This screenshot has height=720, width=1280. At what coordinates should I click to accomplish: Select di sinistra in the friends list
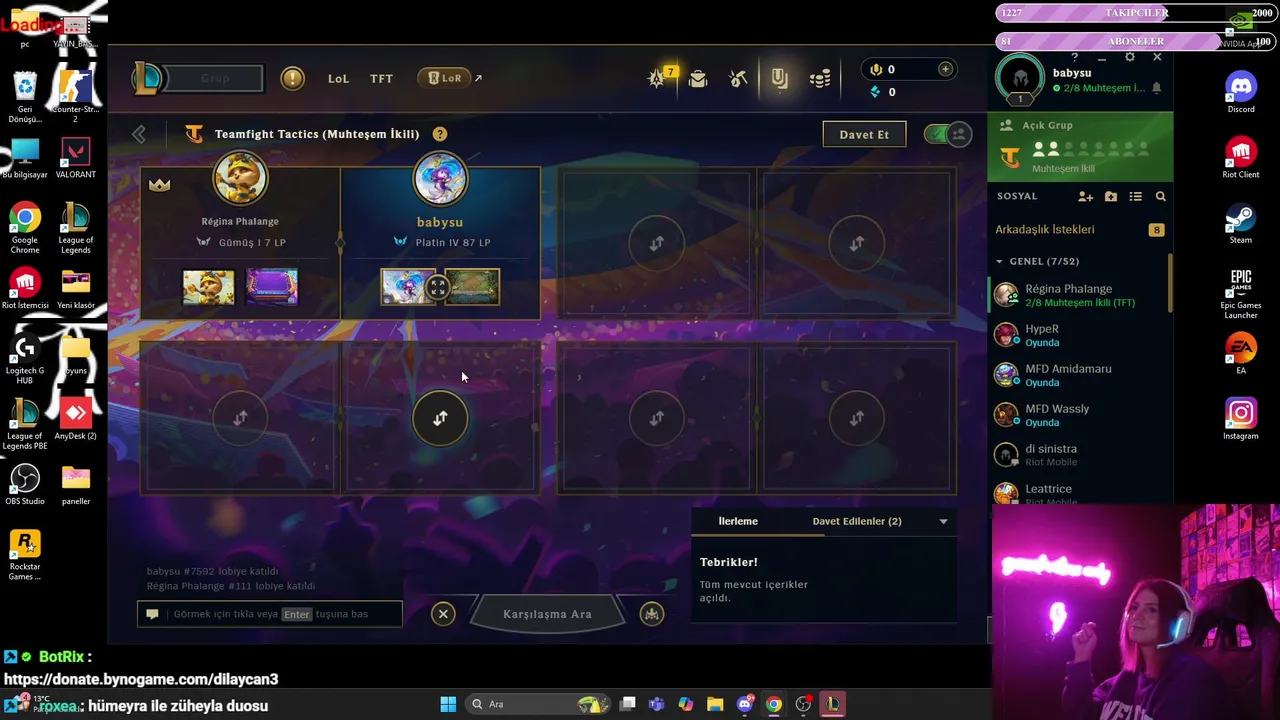pyautogui.click(x=1079, y=455)
